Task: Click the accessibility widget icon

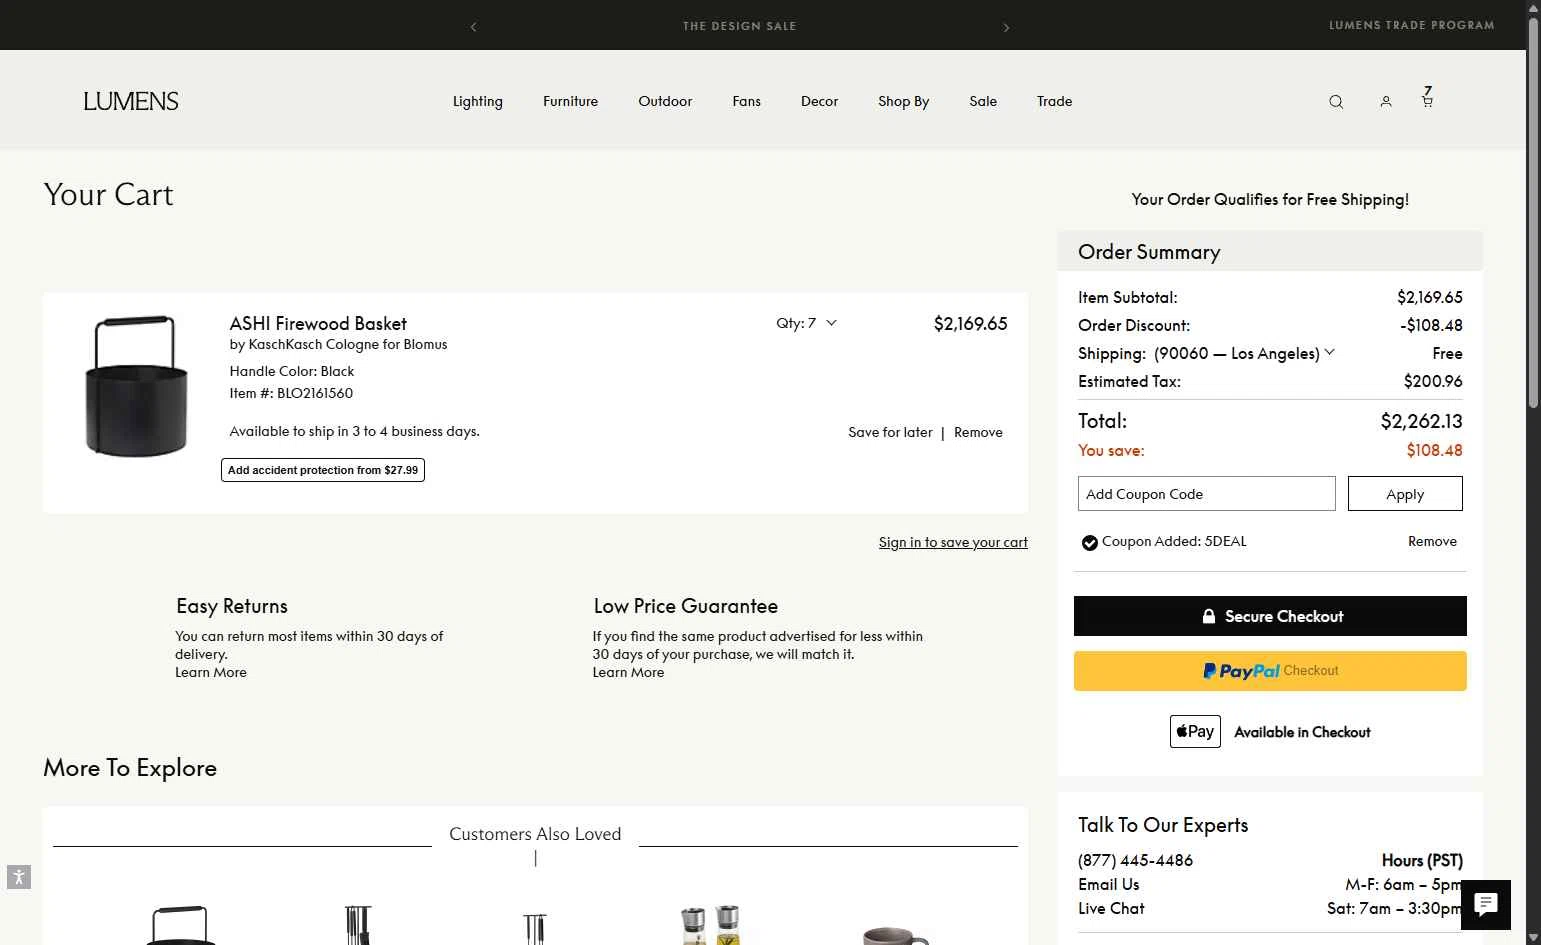Action: [19, 877]
